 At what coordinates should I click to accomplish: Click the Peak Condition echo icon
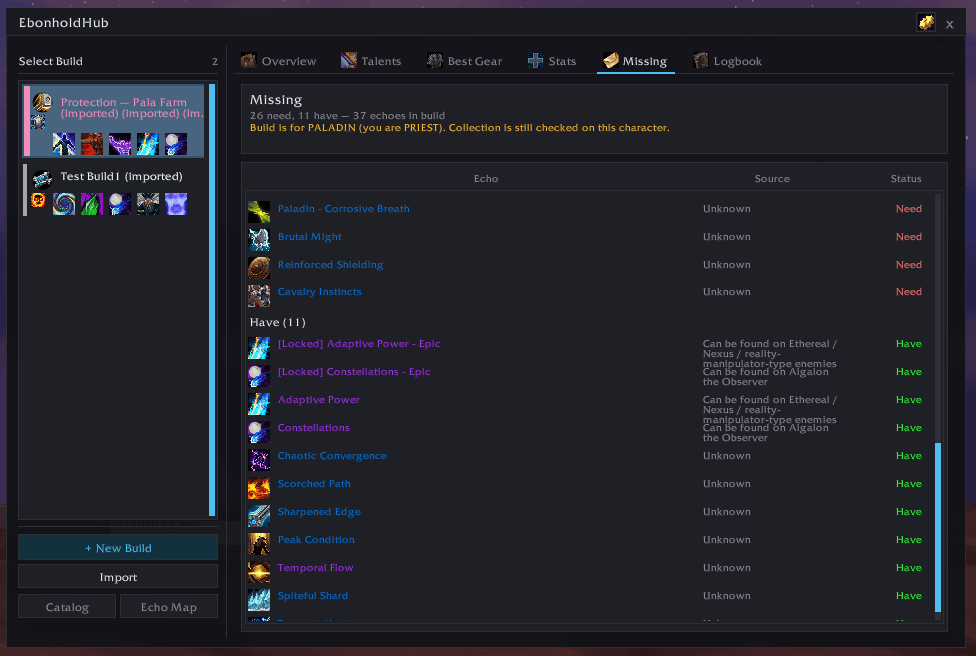[x=259, y=543]
